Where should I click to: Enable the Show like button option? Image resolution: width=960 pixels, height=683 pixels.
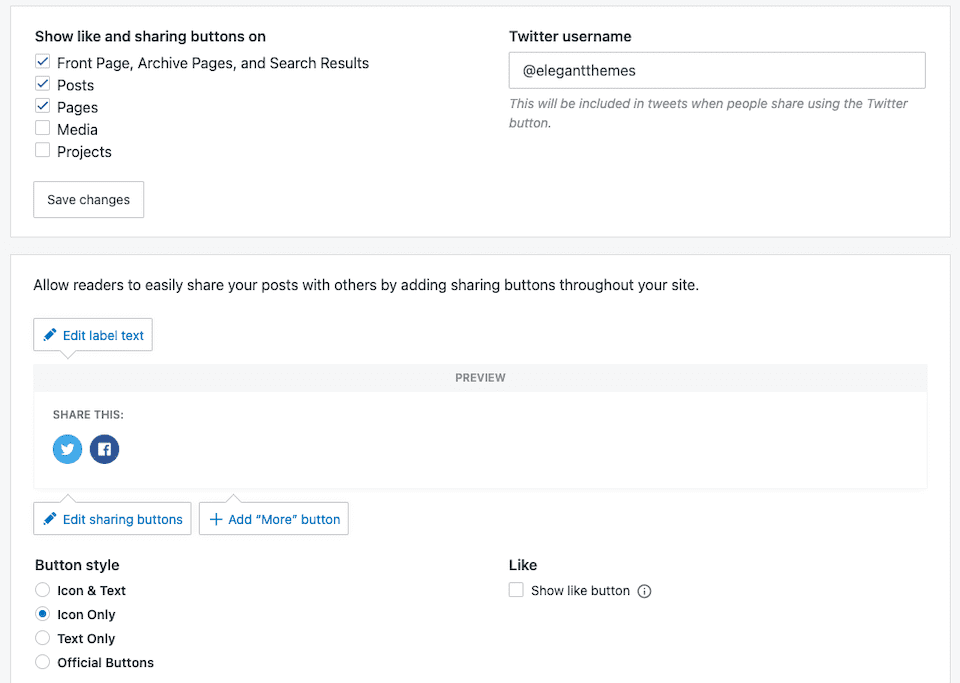click(x=515, y=590)
